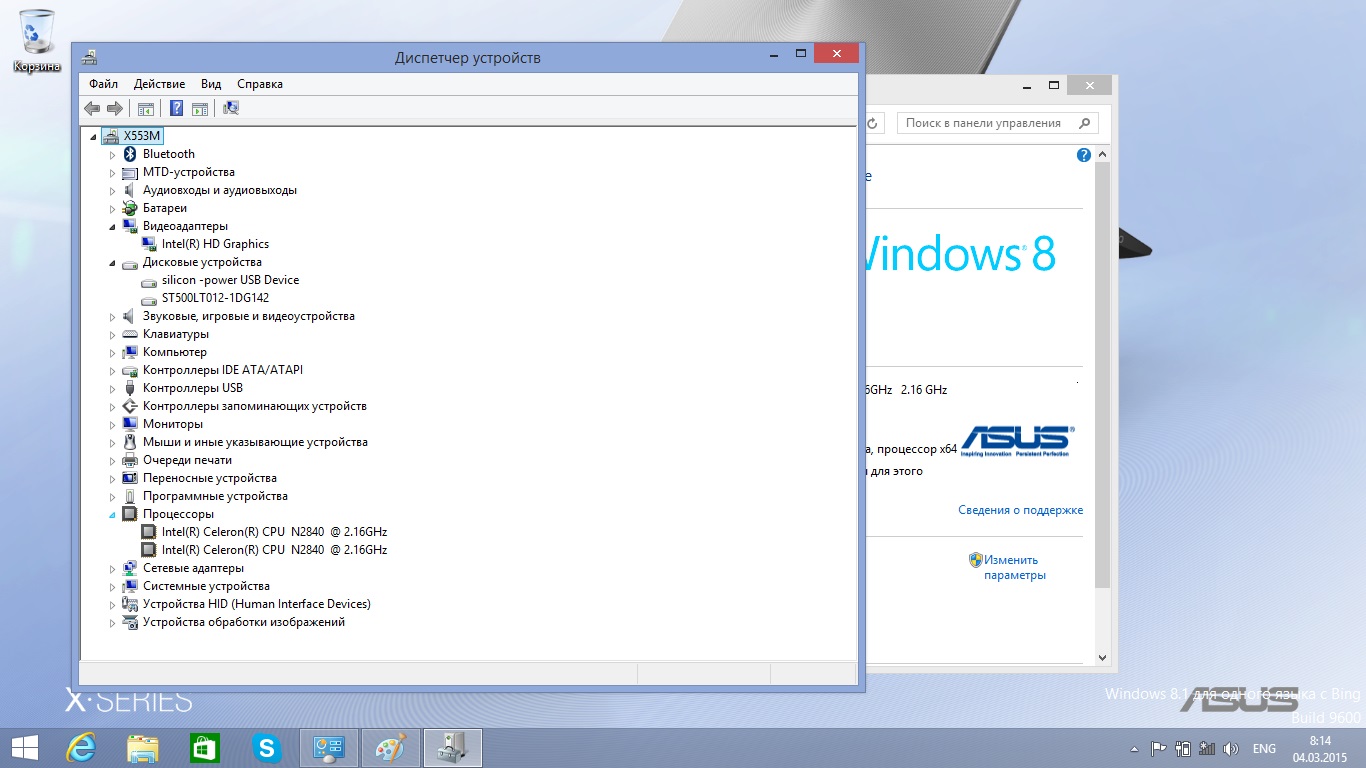
Task: Open the Сведения о поддержке link
Action: 1021,510
